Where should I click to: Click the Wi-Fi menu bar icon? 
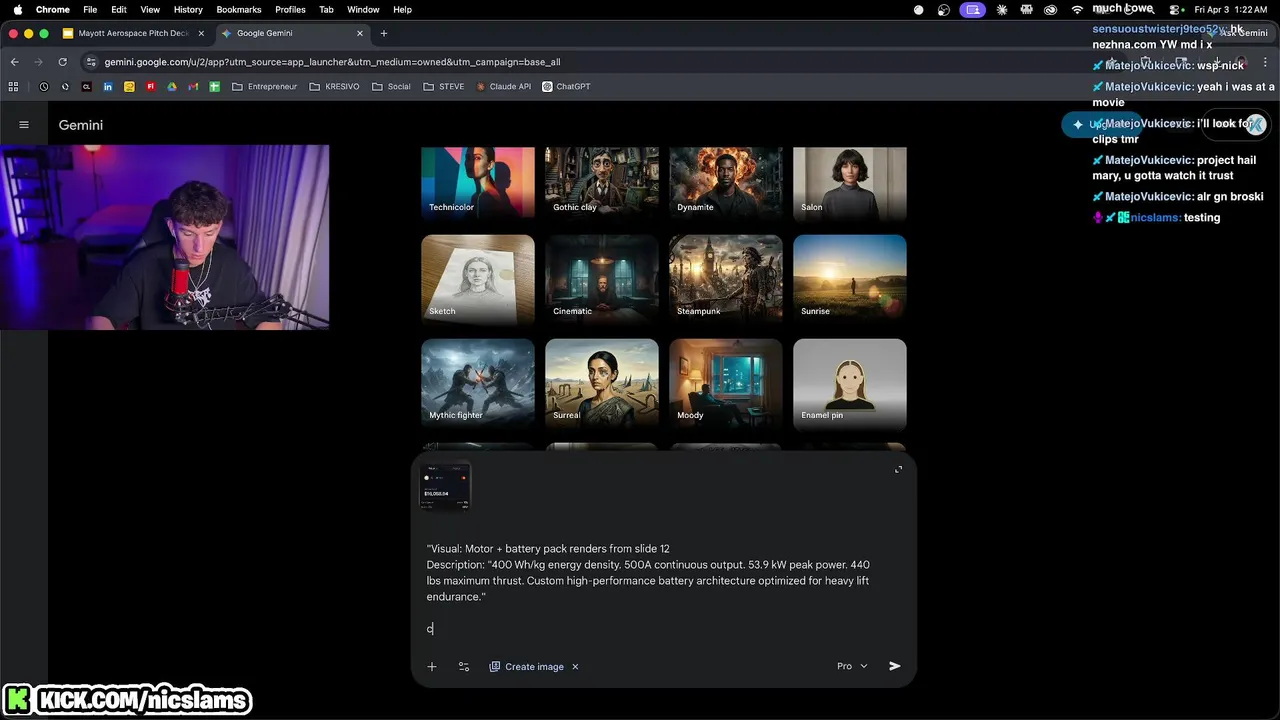[x=1077, y=9]
